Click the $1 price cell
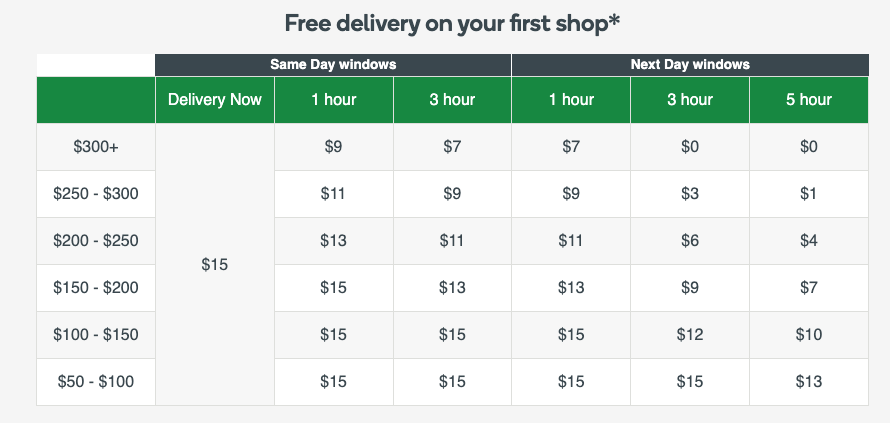Image resolution: width=890 pixels, height=423 pixels. point(809,194)
